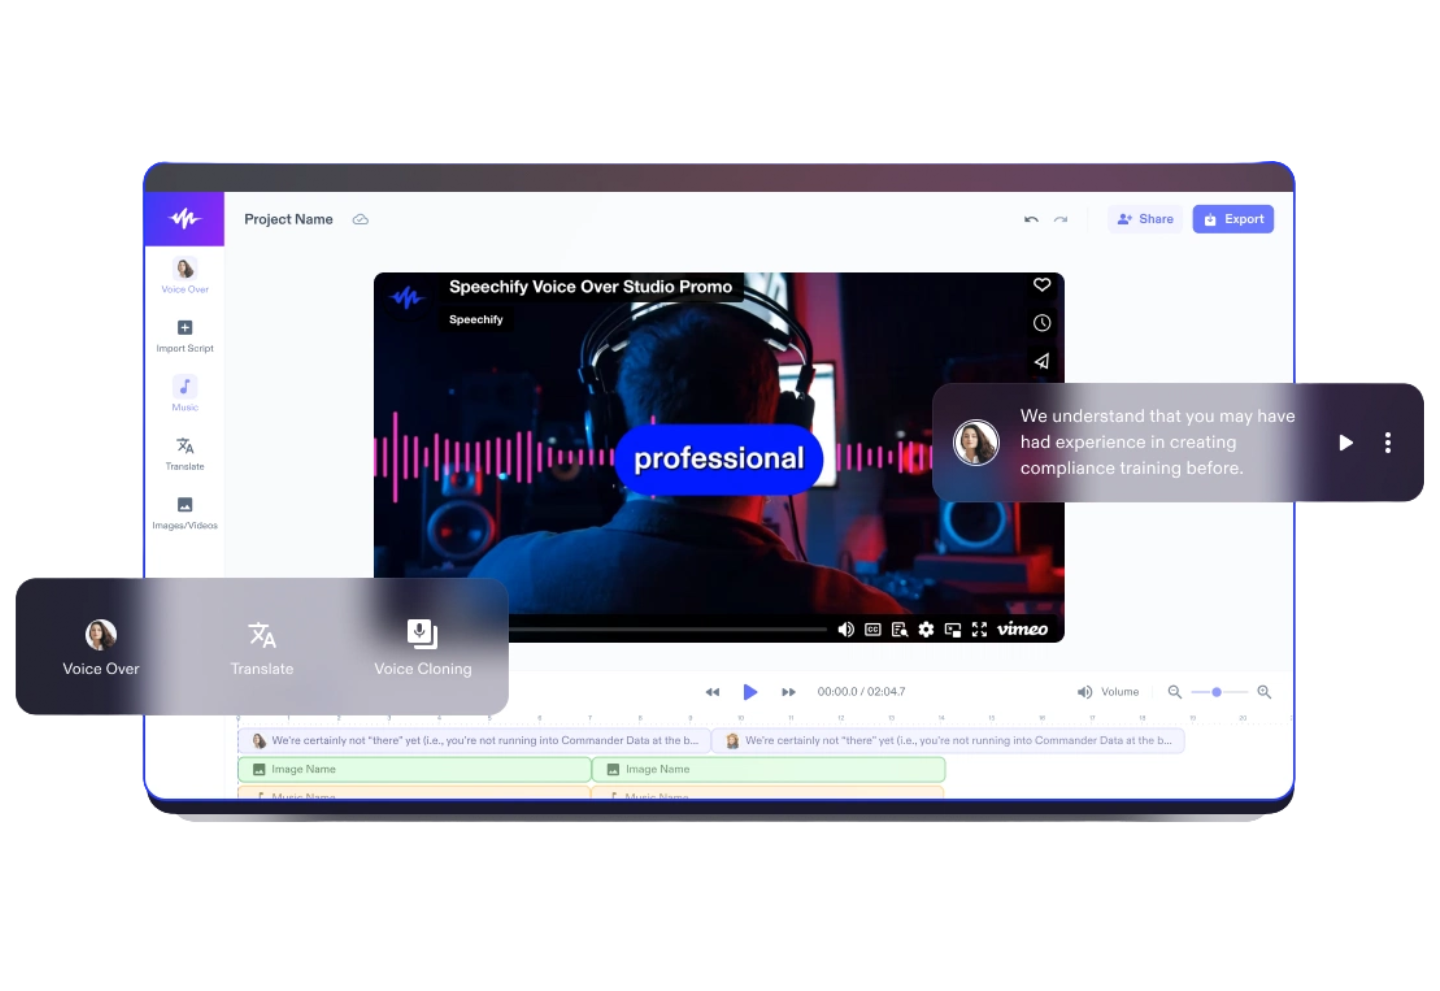The height and width of the screenshot is (991, 1440).
Task: Click the Share button
Action: 1145,219
